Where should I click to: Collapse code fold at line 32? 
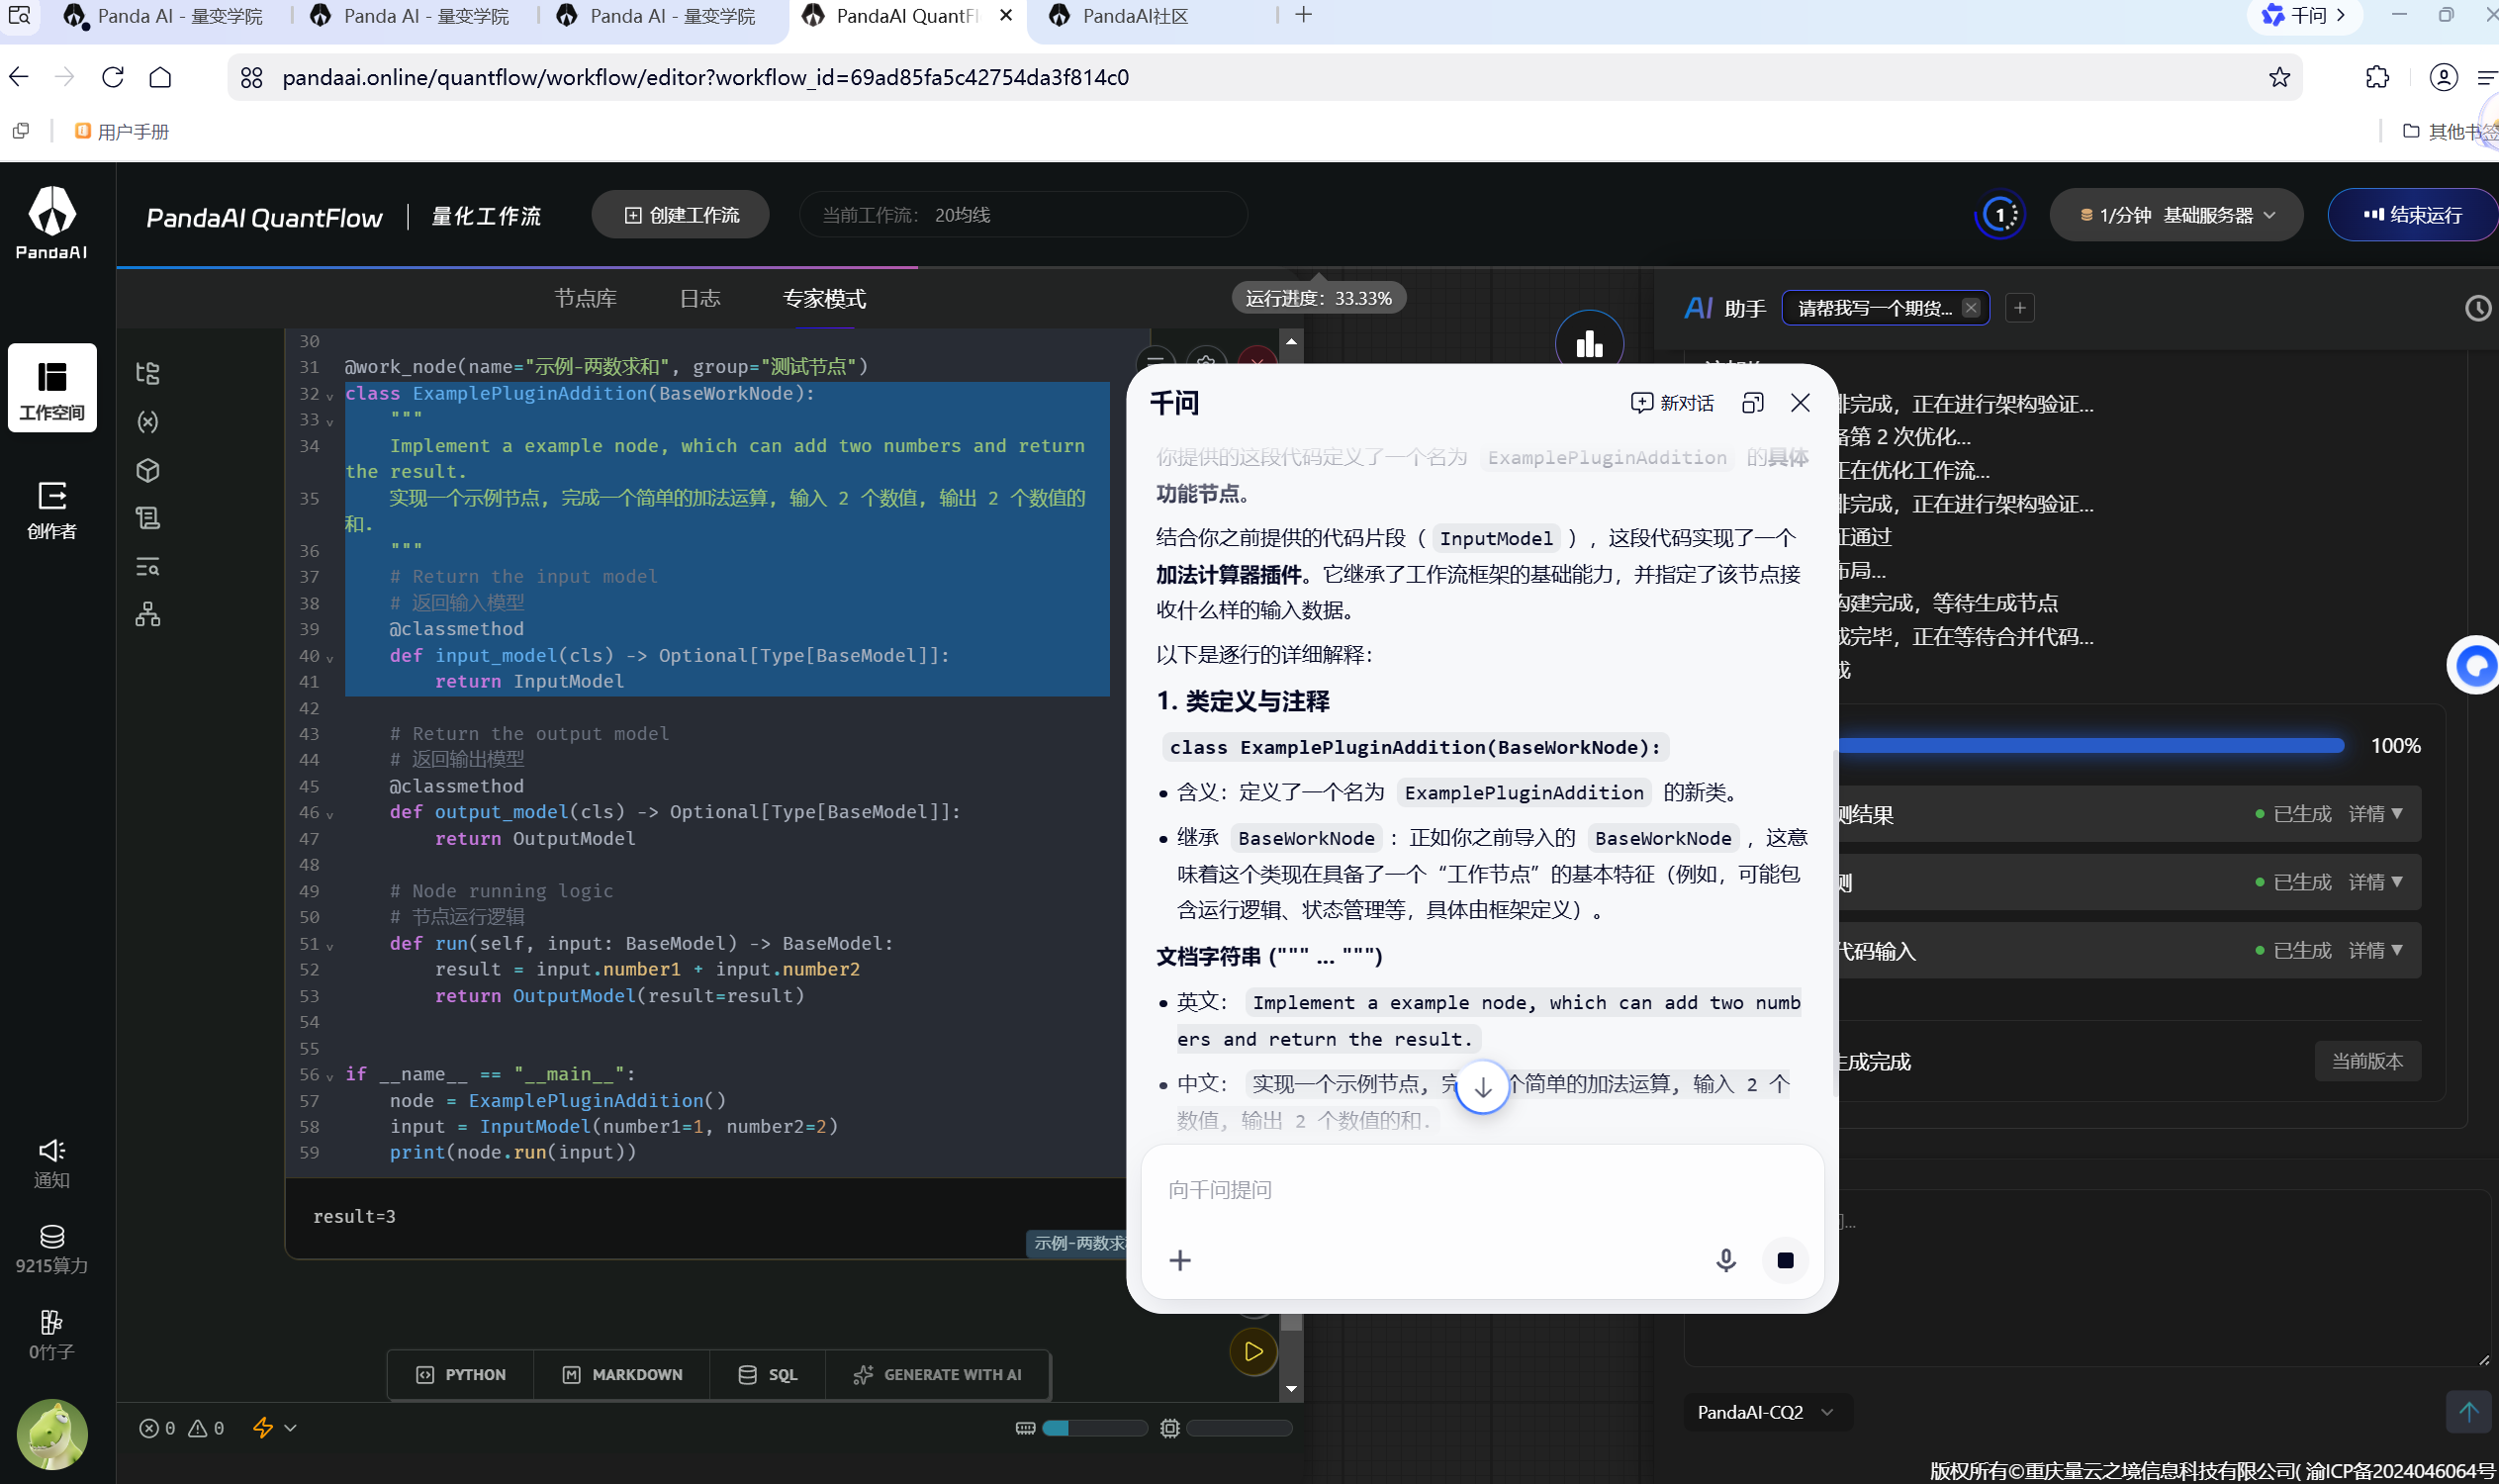[330, 396]
